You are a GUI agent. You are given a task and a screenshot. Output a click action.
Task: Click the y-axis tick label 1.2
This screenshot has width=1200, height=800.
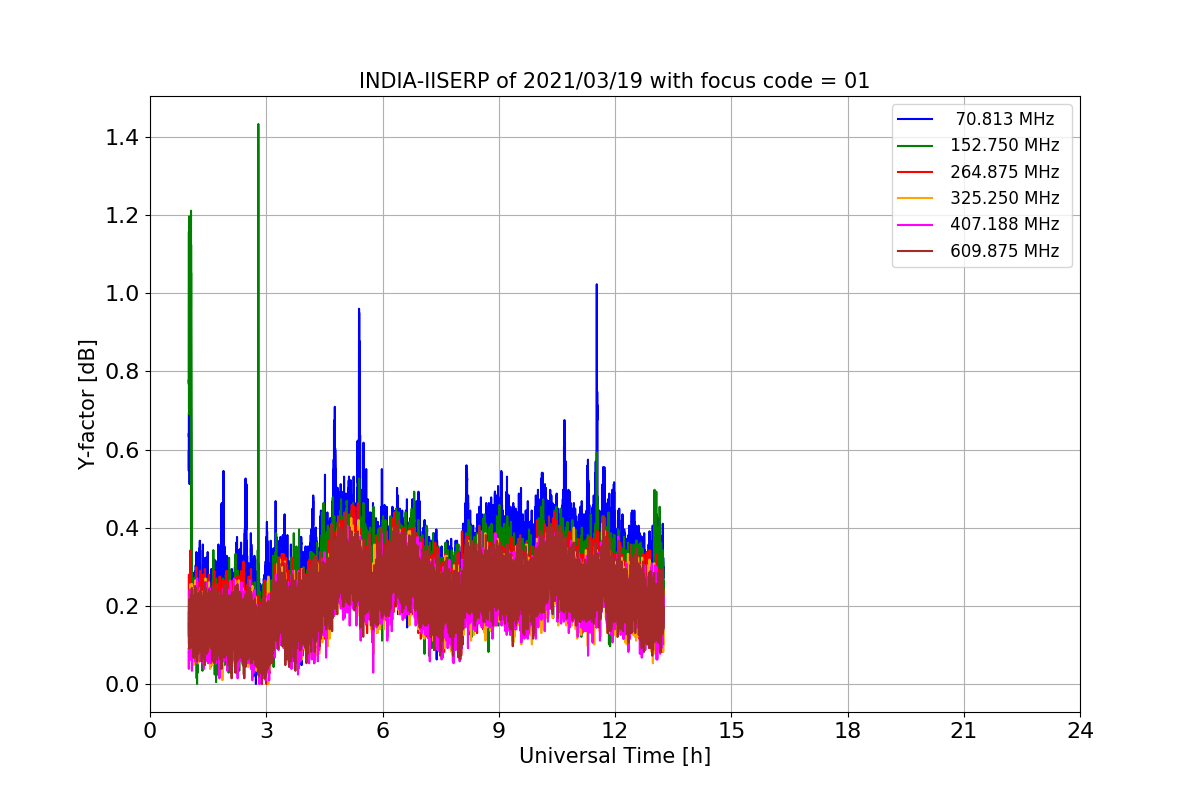click(x=122, y=216)
